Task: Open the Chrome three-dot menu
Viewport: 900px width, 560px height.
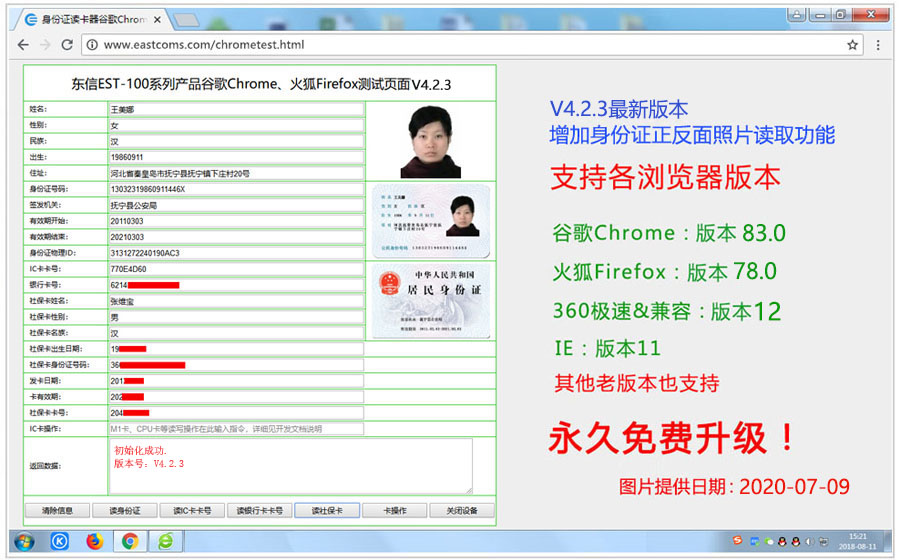Action: [878, 45]
